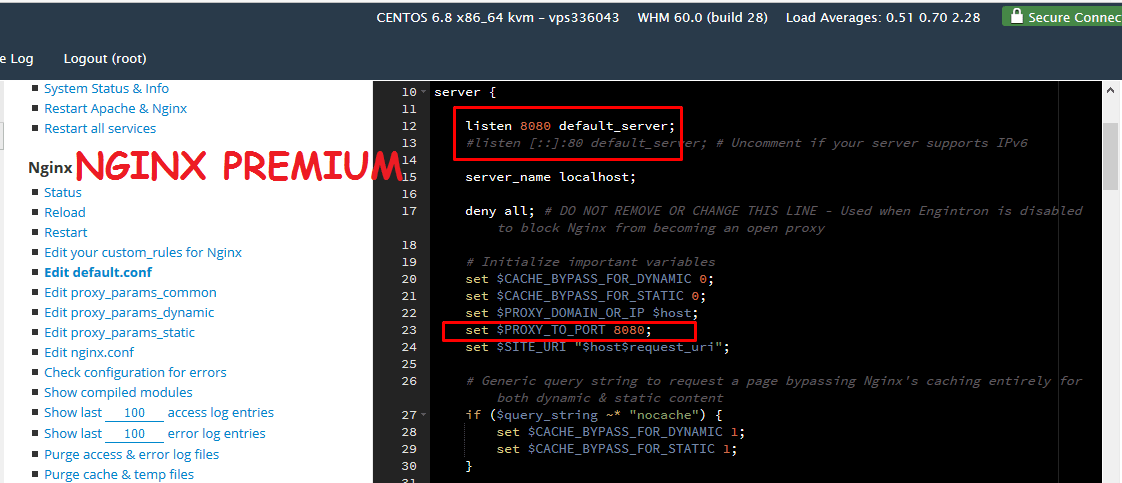Click 'set $SITE_URI' code line
The width and height of the screenshot is (1122, 483).
pos(597,347)
